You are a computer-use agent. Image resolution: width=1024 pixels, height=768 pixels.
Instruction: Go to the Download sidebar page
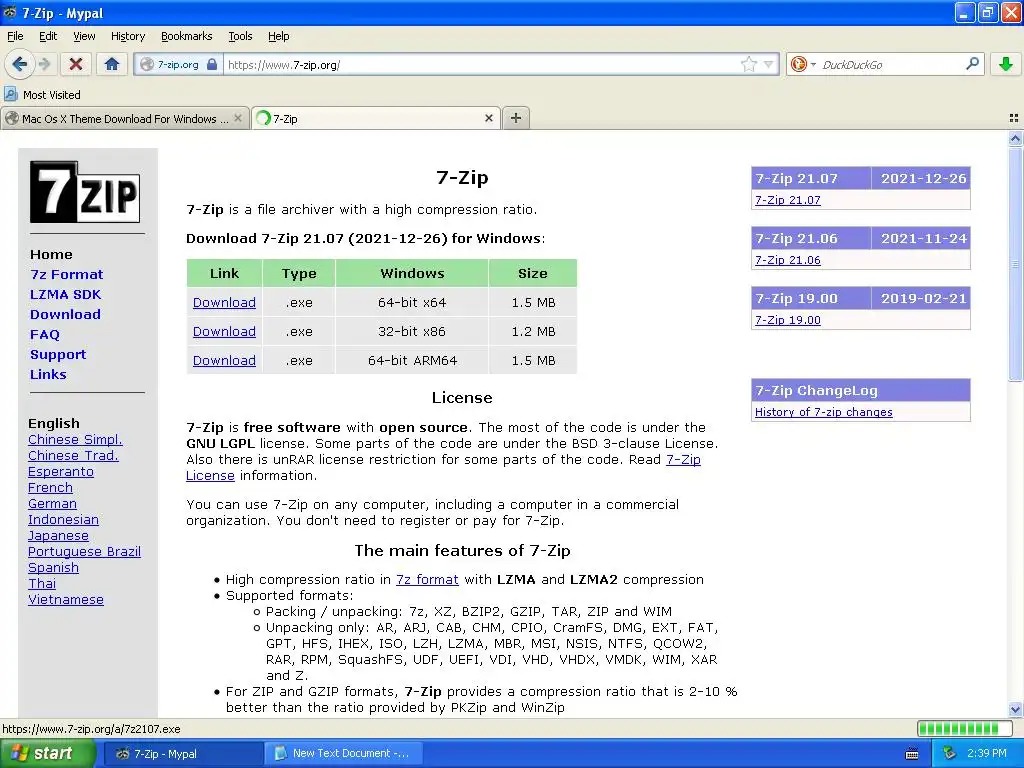tap(65, 314)
